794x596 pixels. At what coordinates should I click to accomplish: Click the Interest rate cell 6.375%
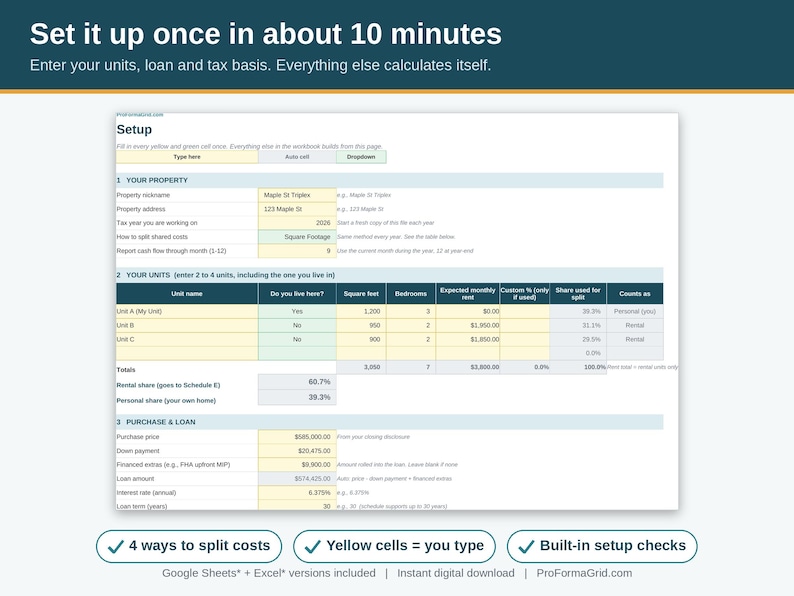(297, 492)
